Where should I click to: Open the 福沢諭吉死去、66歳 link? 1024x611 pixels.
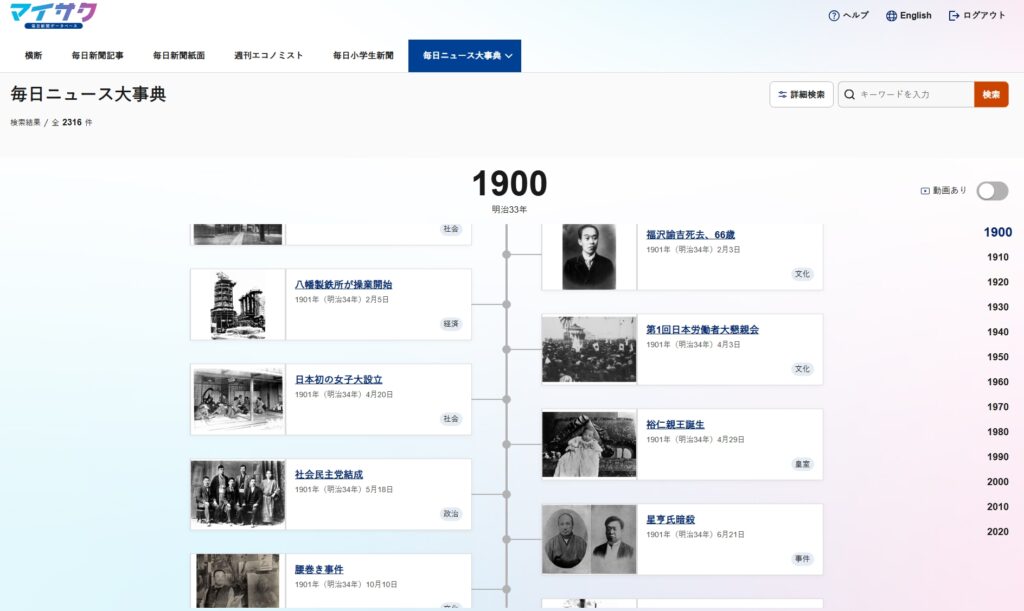click(690, 234)
